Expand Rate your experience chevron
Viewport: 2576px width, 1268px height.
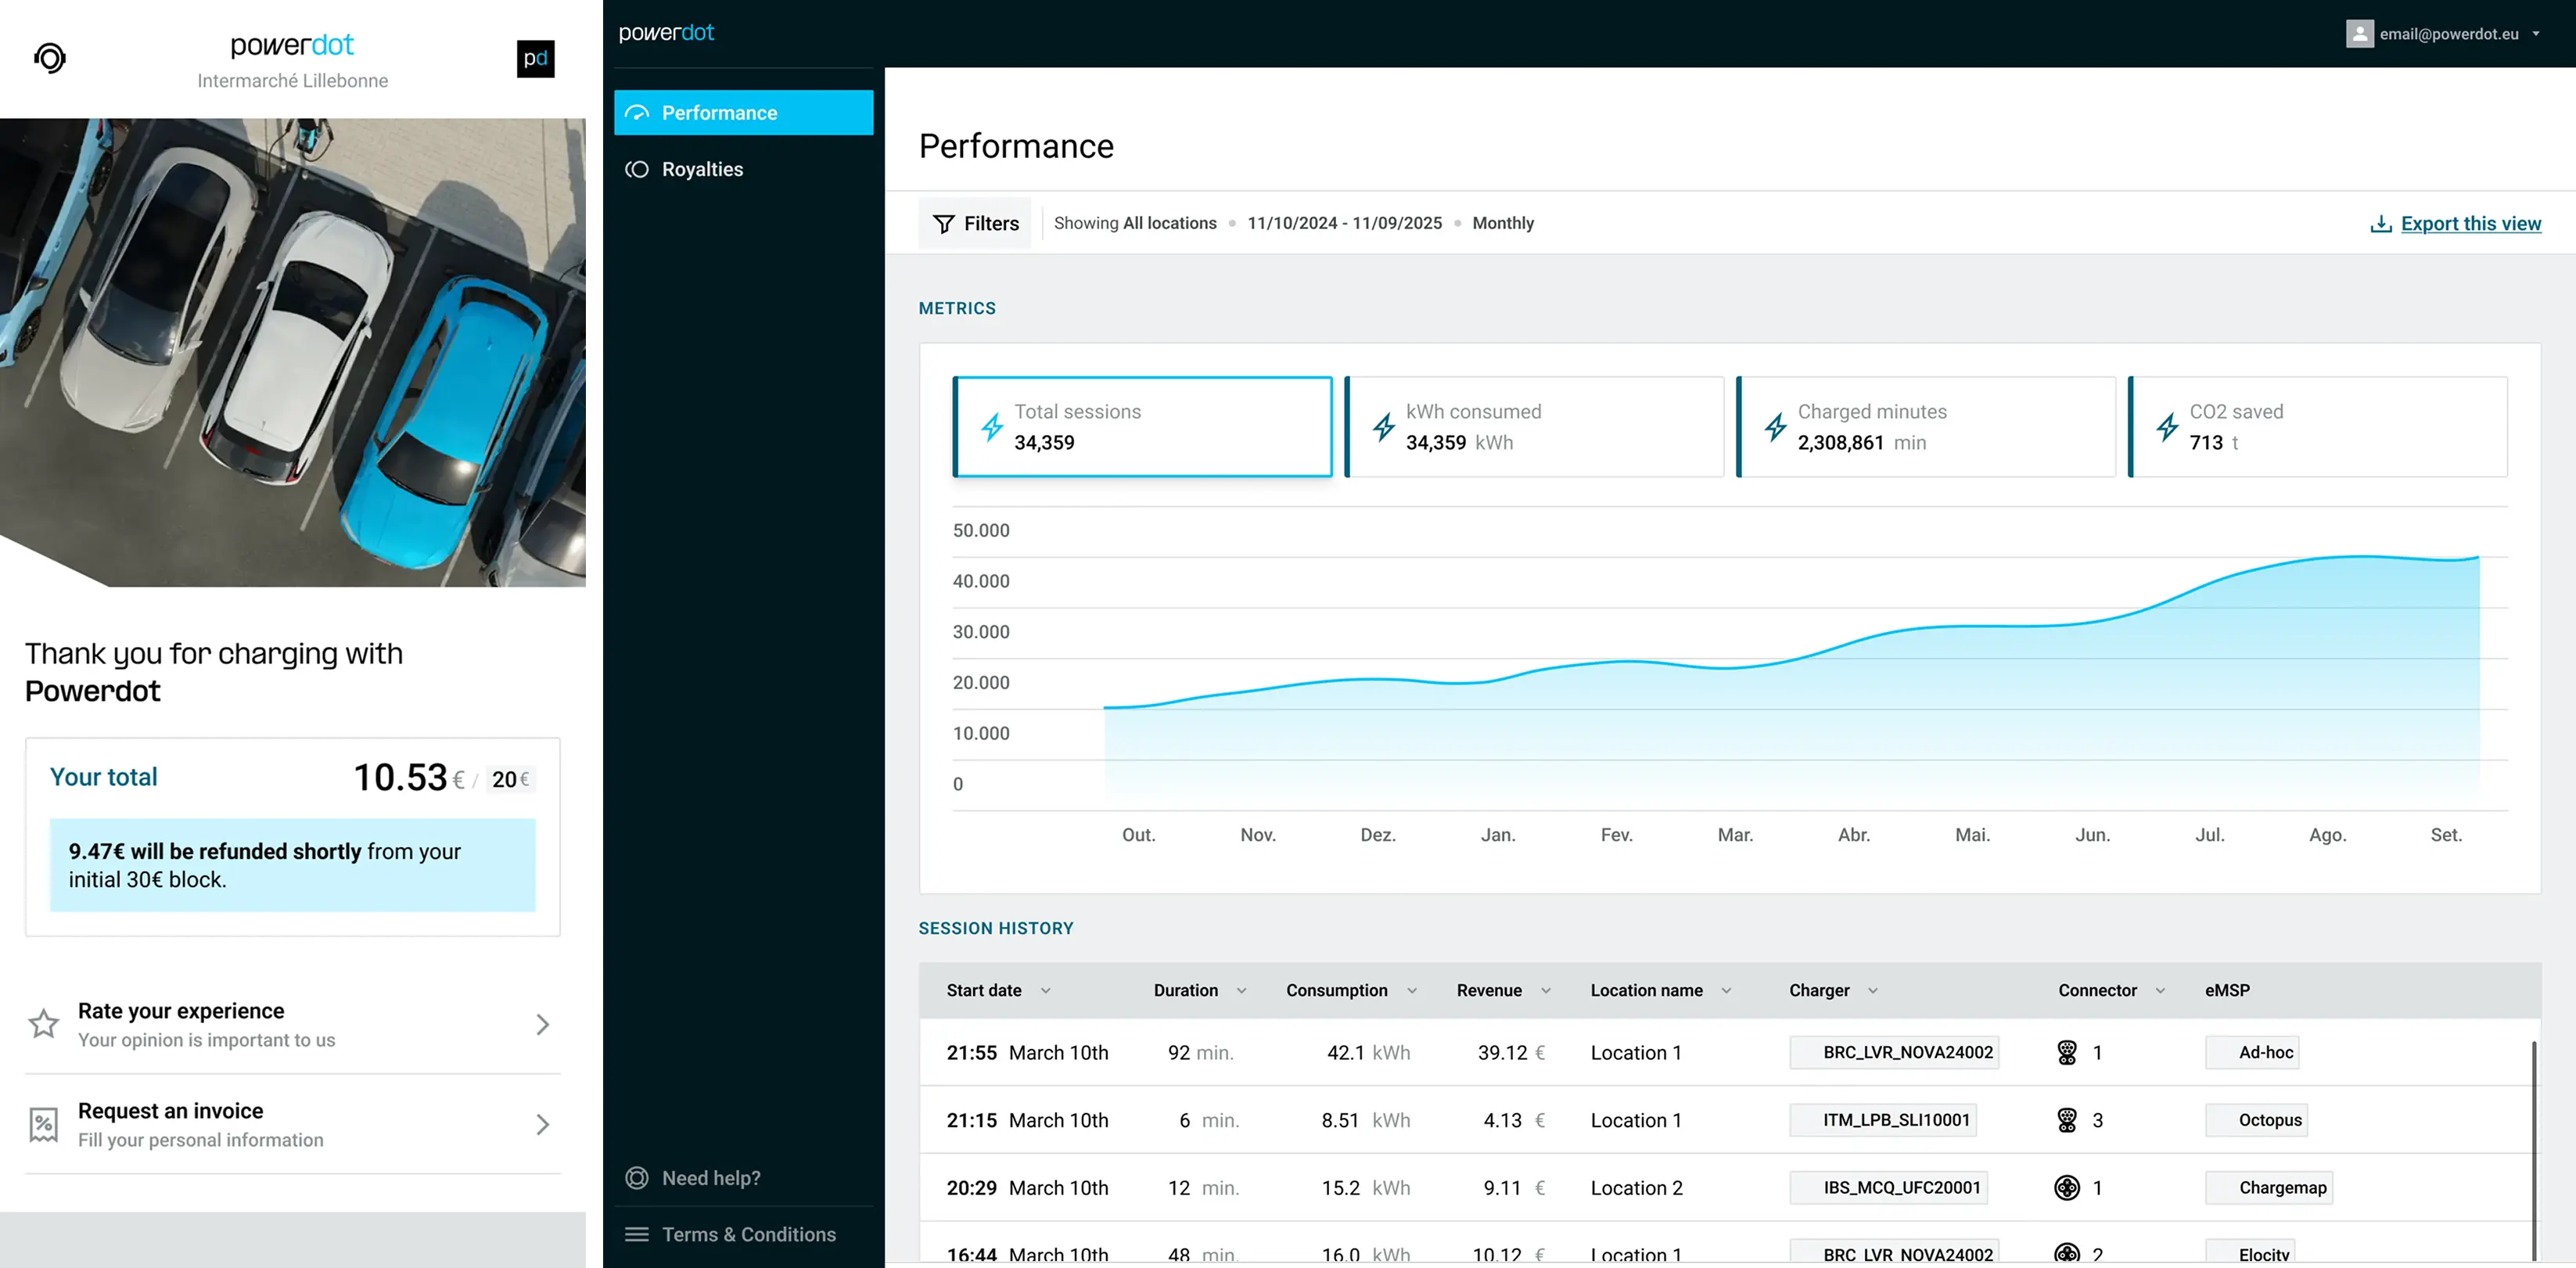coord(542,1024)
